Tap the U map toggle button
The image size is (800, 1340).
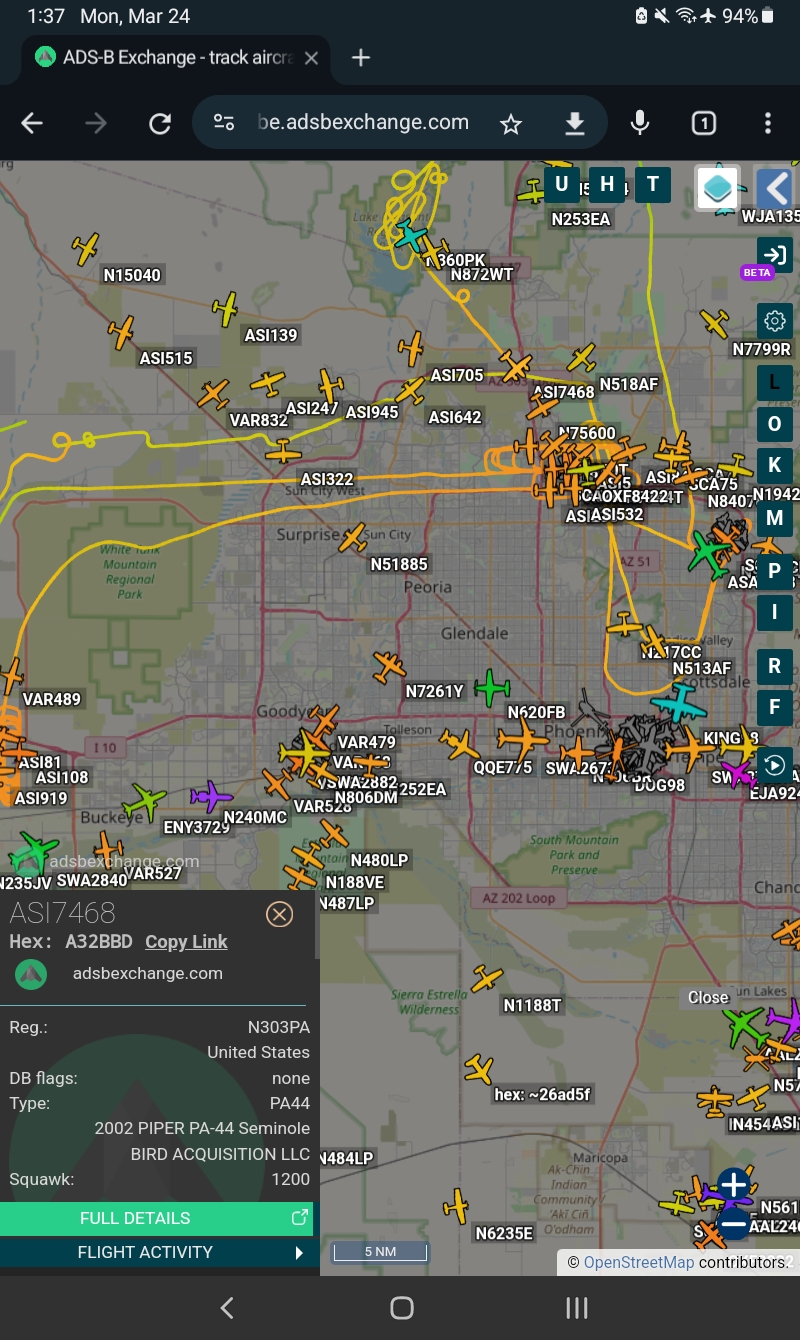[x=561, y=184]
